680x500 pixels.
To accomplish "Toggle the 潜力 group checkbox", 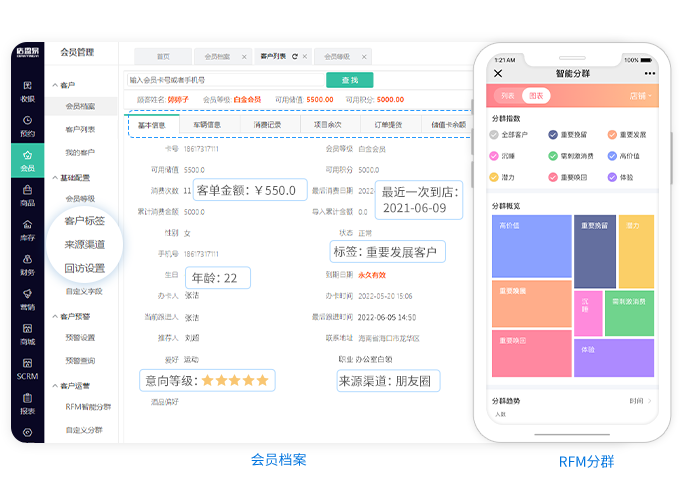I will [494, 177].
